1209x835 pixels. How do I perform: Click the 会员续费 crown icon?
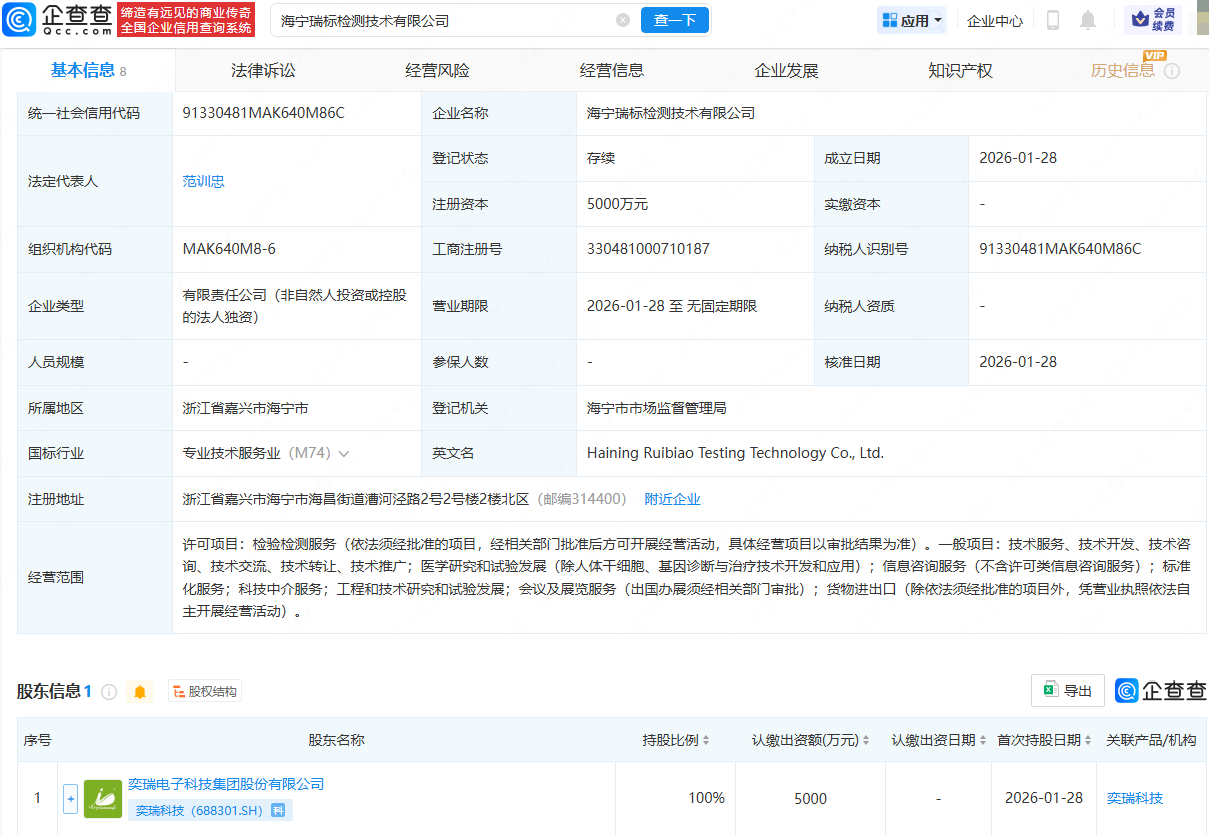point(1155,19)
